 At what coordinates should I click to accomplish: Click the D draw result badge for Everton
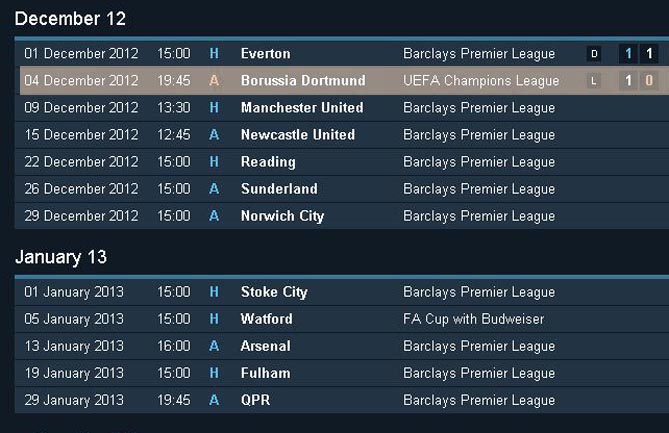point(594,54)
